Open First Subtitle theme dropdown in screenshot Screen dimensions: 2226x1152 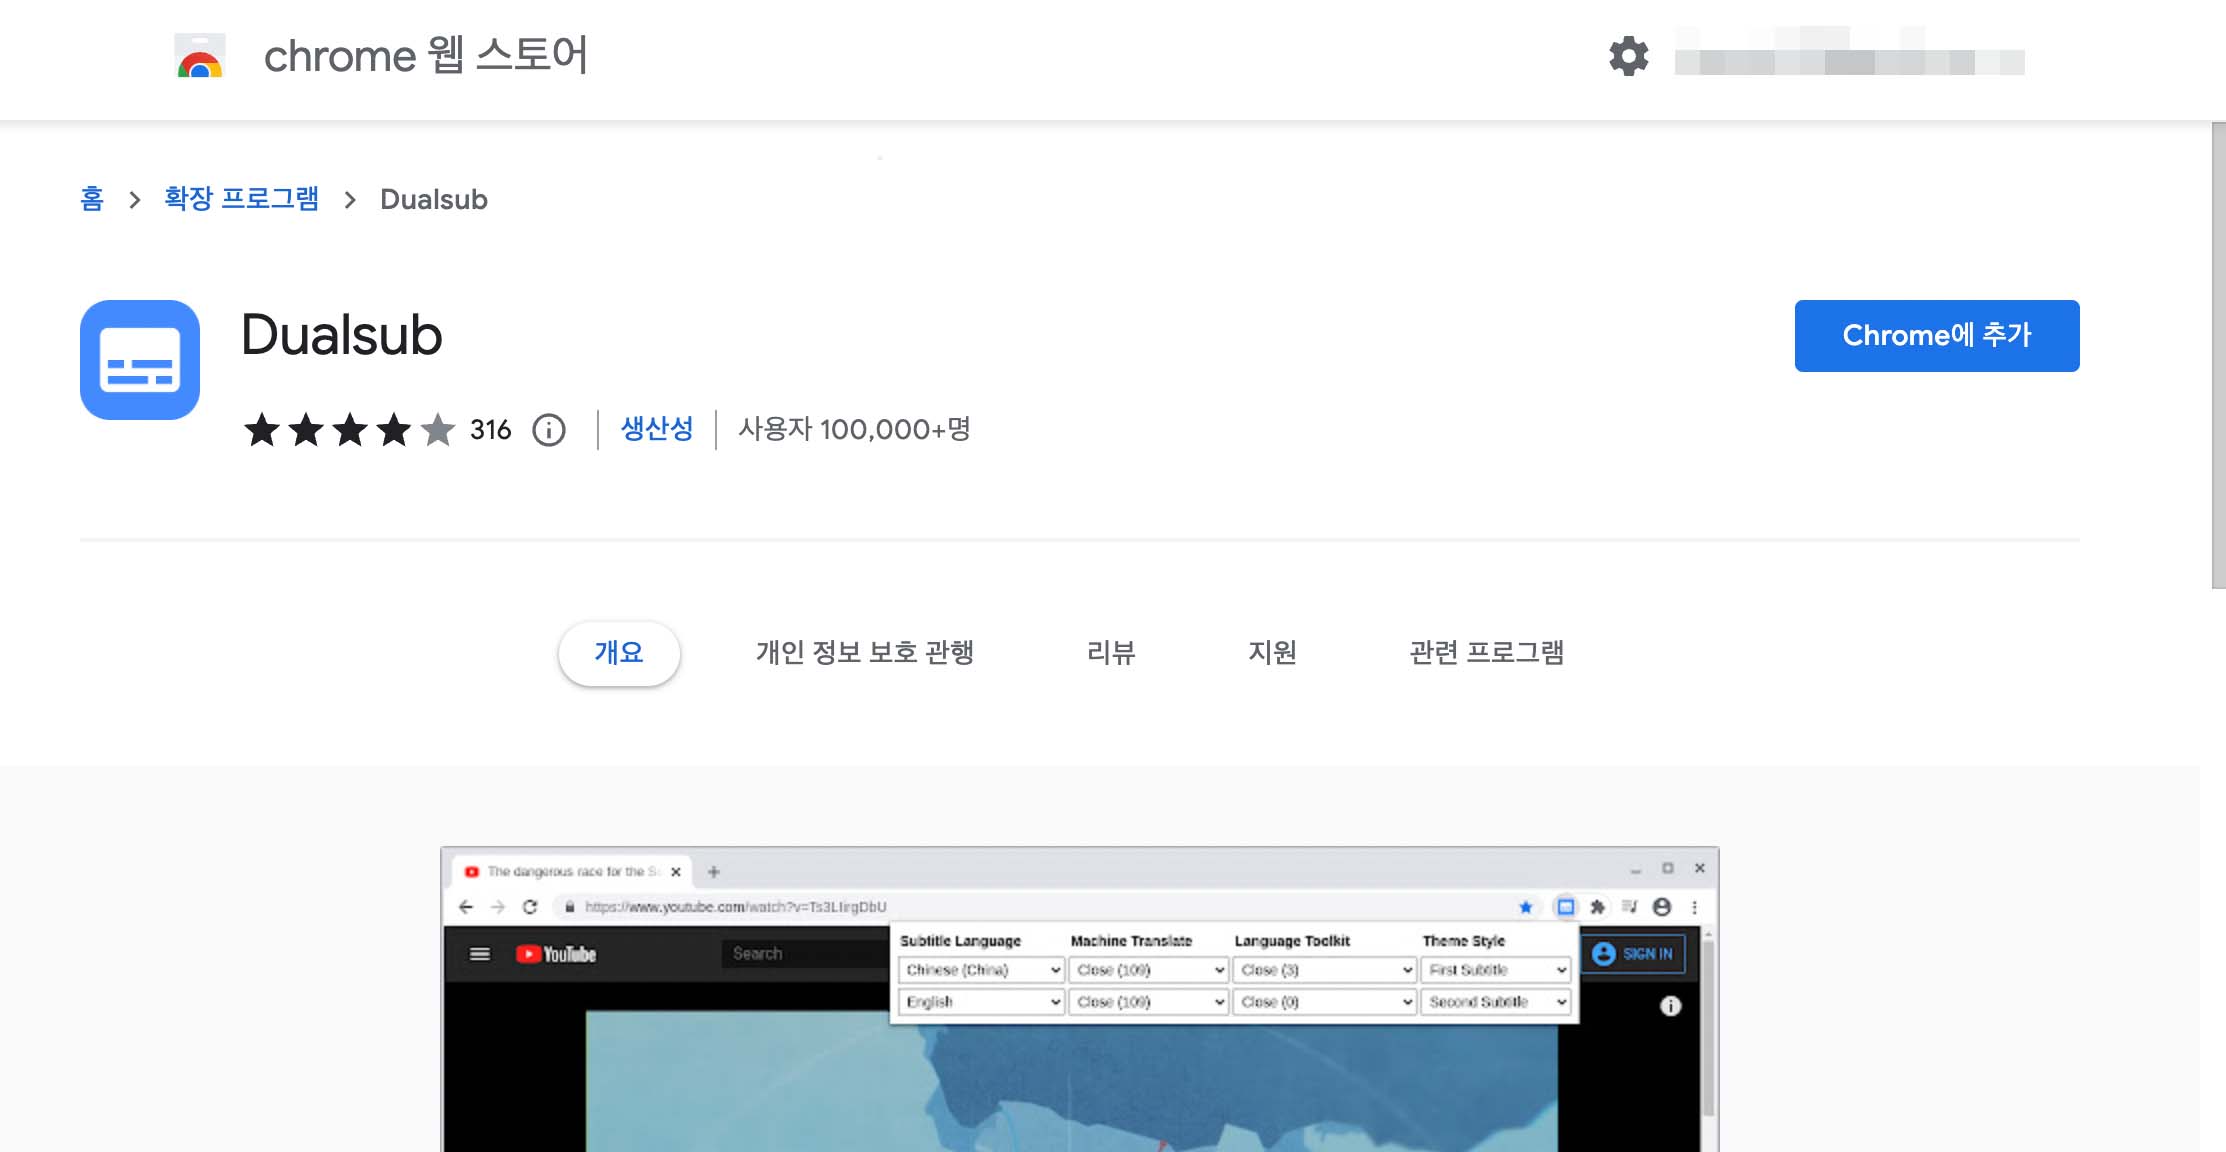click(x=1496, y=970)
